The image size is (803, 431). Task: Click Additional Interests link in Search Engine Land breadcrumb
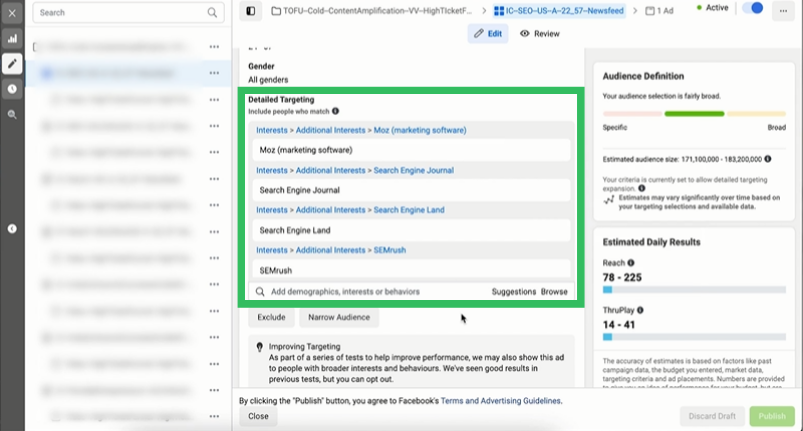331,210
